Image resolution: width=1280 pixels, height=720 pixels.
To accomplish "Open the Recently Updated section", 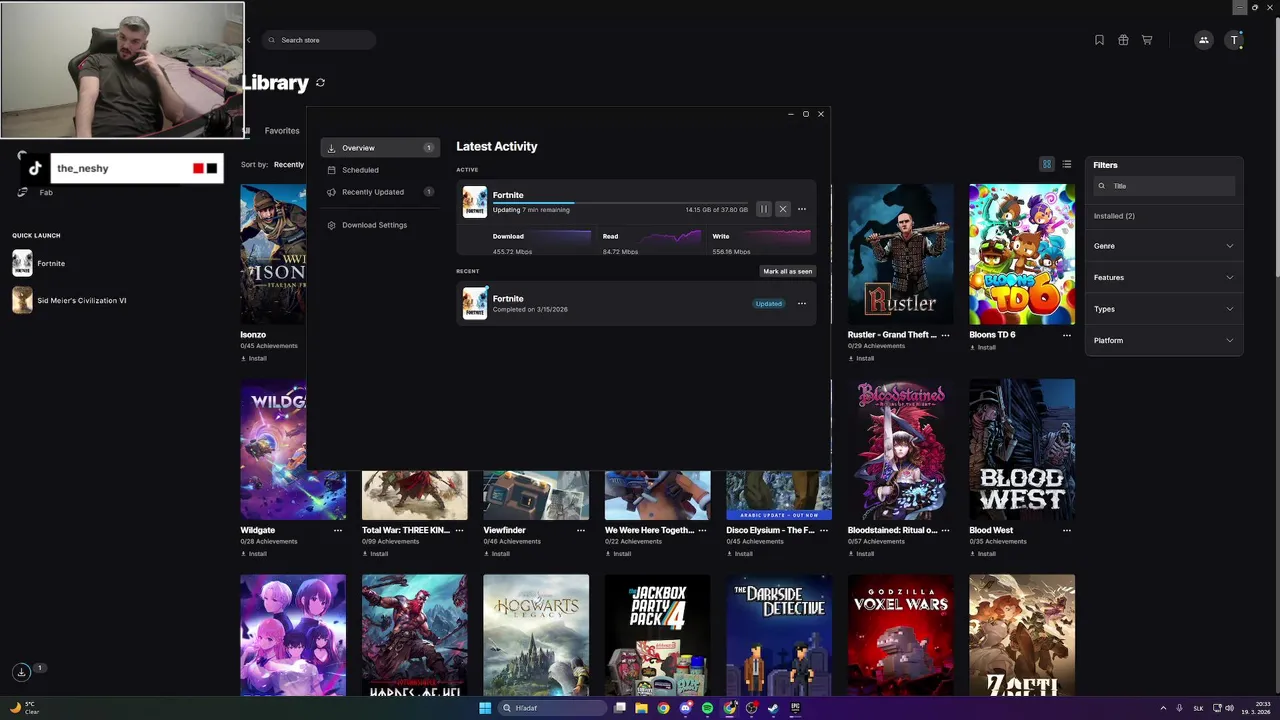I will [380, 192].
